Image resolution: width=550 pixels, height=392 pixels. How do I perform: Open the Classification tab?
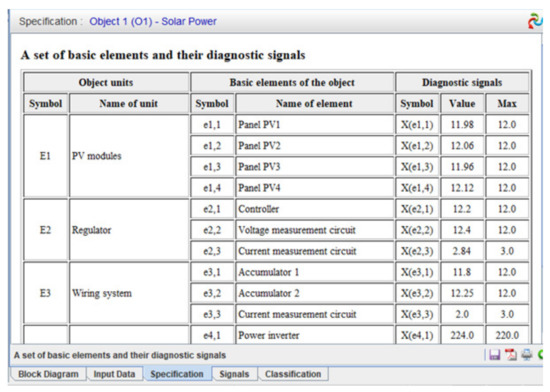[293, 374]
